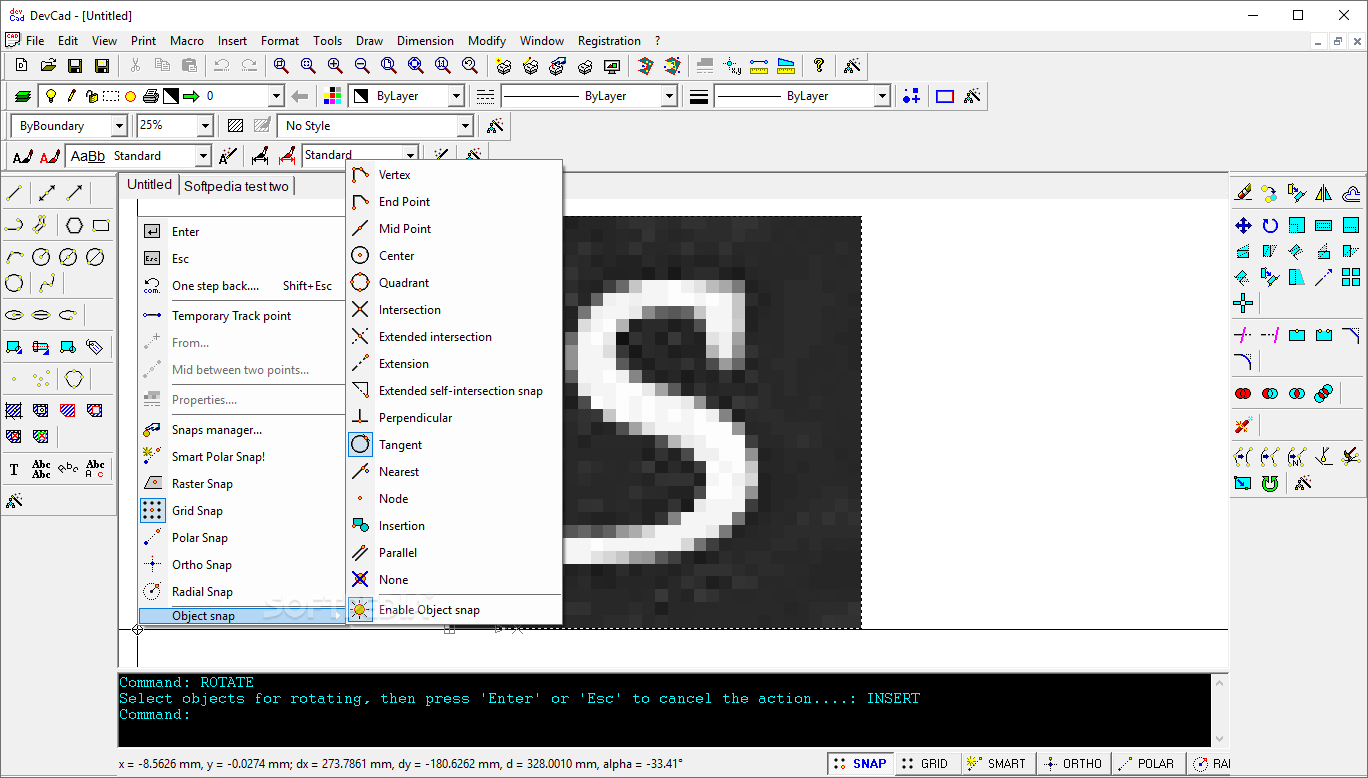The height and width of the screenshot is (778, 1368).
Task: Toggle SMART in the status bar
Action: pyautogui.click(x=997, y=763)
